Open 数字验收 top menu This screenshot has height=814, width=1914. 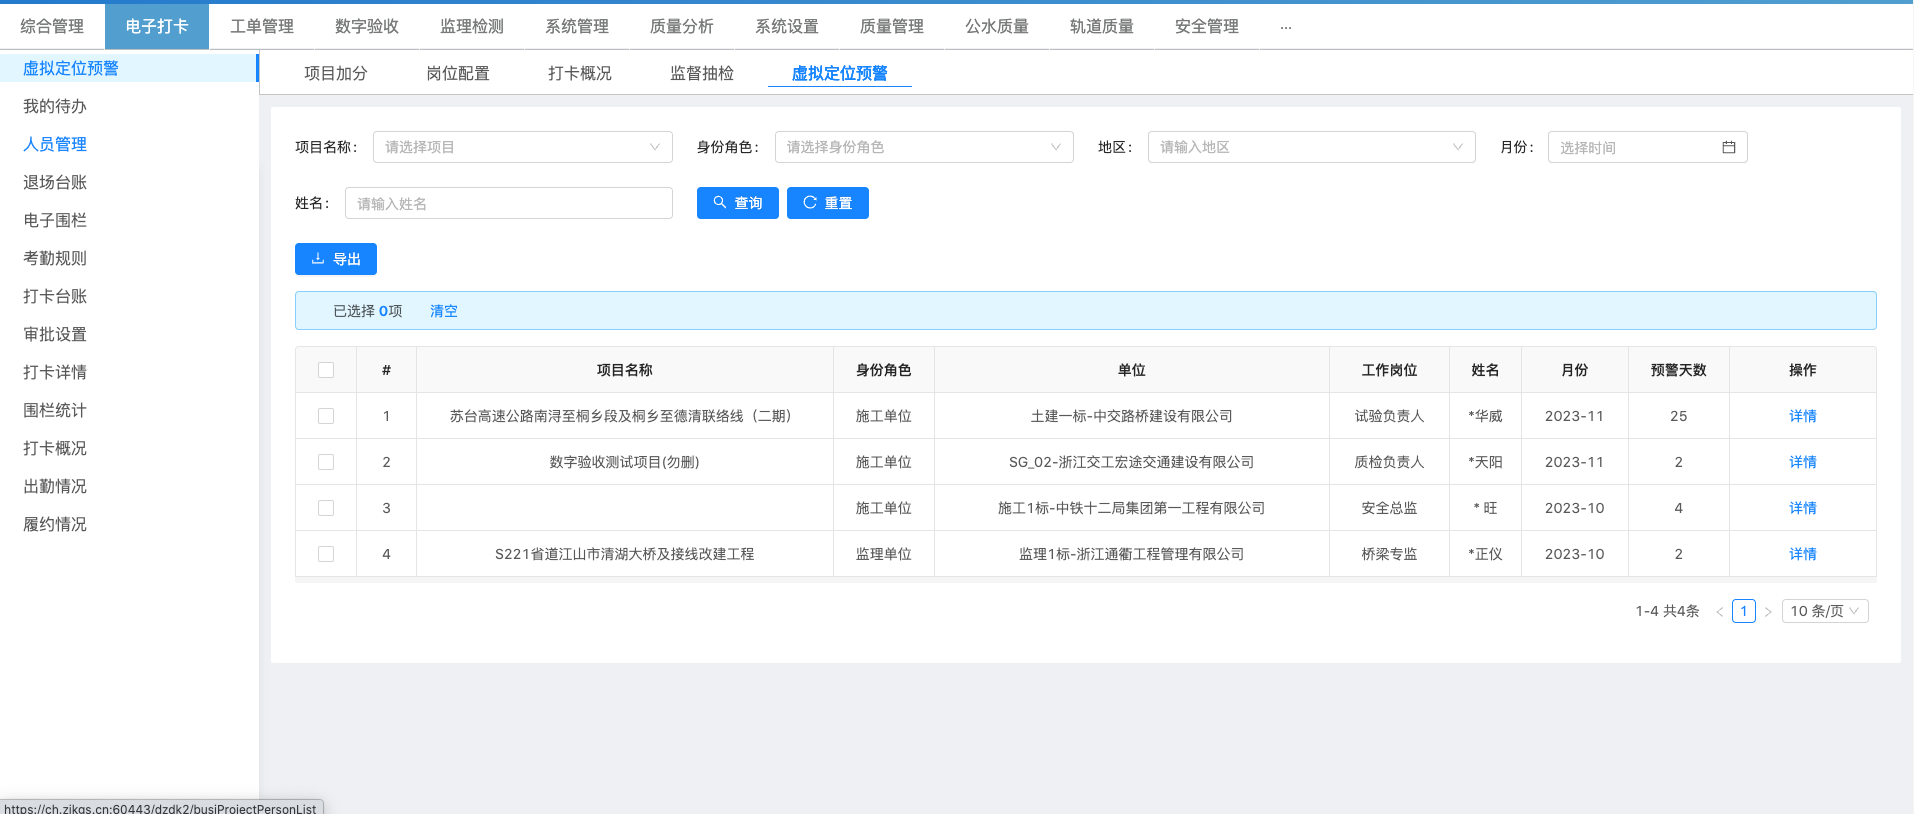(x=367, y=27)
